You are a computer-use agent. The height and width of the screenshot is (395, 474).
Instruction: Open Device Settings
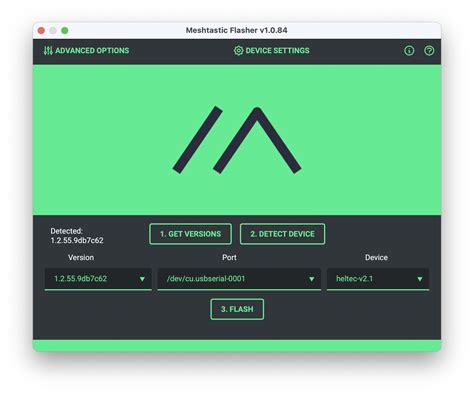tap(272, 51)
